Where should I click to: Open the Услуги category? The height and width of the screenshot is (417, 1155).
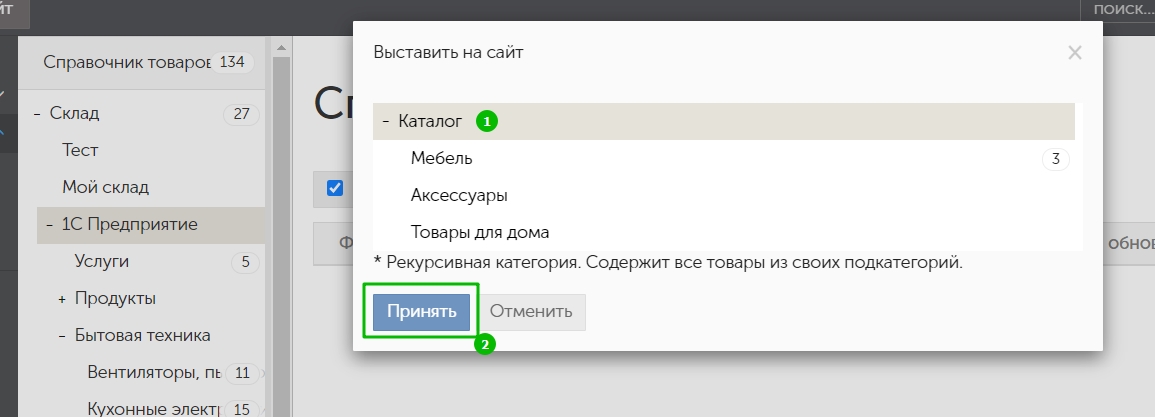click(101, 262)
